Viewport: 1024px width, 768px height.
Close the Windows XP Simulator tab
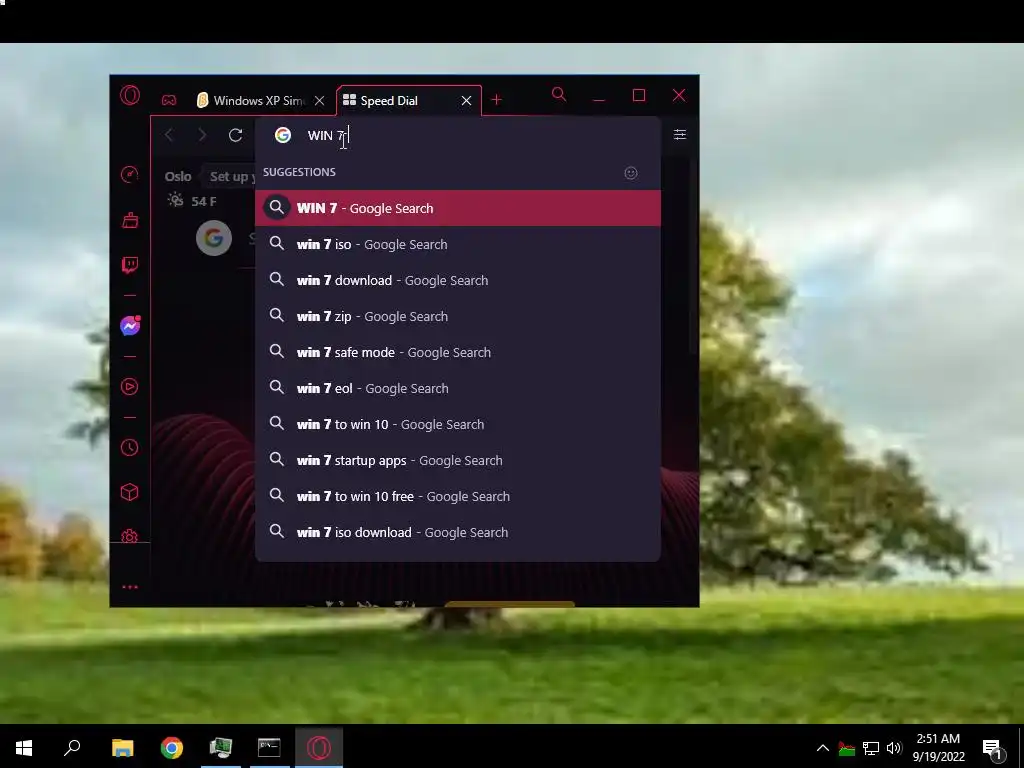click(319, 101)
